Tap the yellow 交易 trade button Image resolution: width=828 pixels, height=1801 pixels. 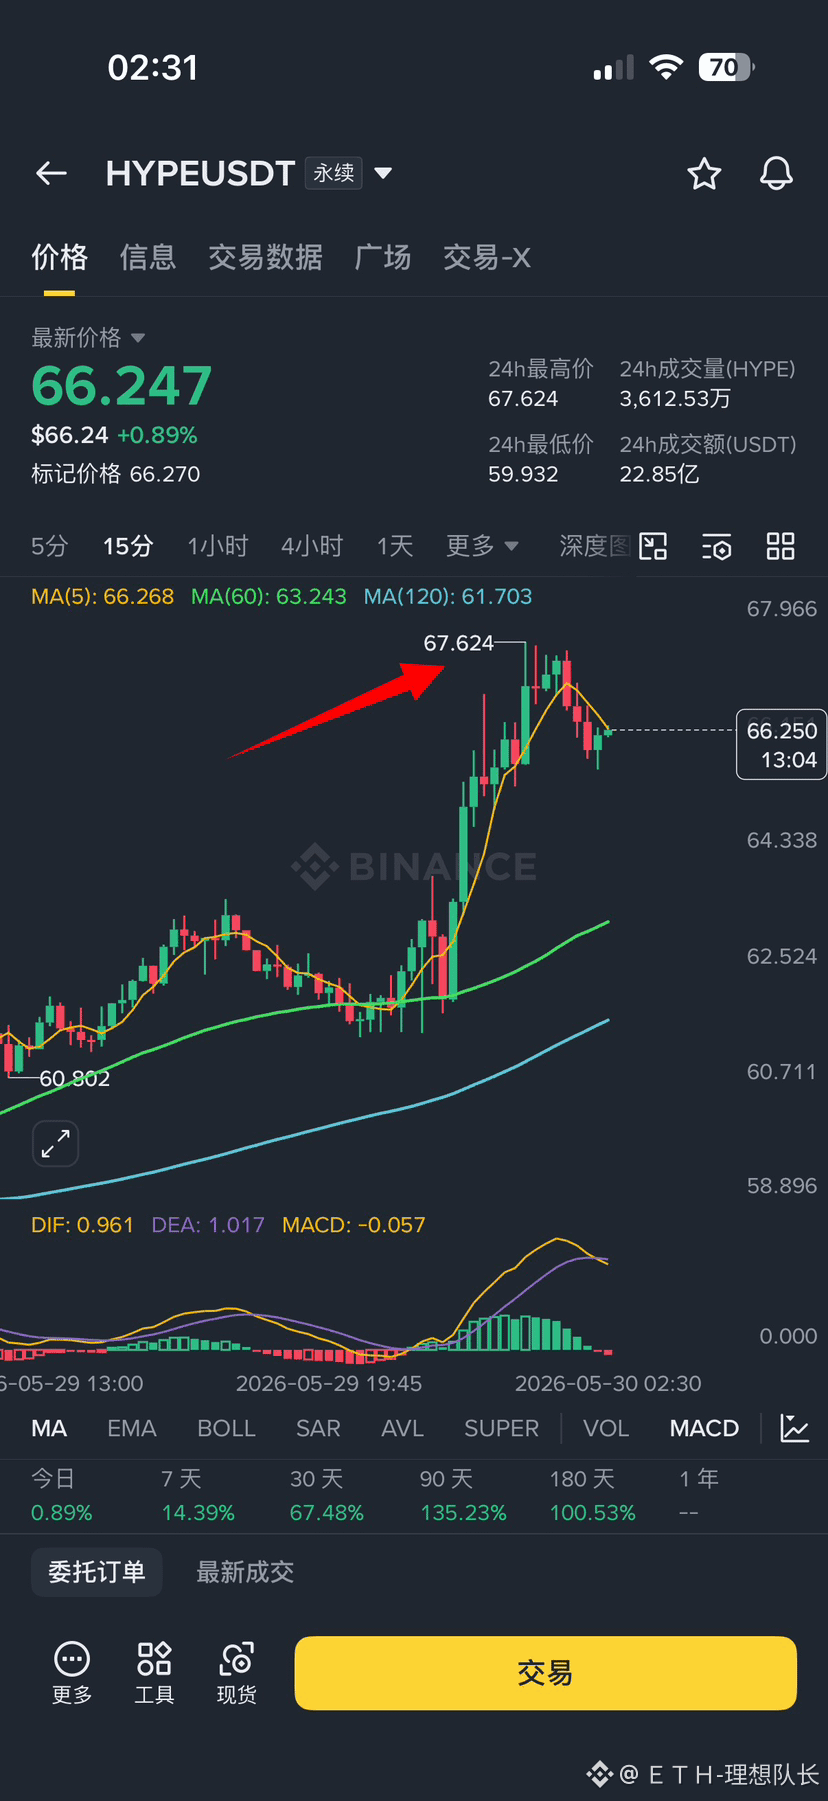click(x=545, y=1673)
